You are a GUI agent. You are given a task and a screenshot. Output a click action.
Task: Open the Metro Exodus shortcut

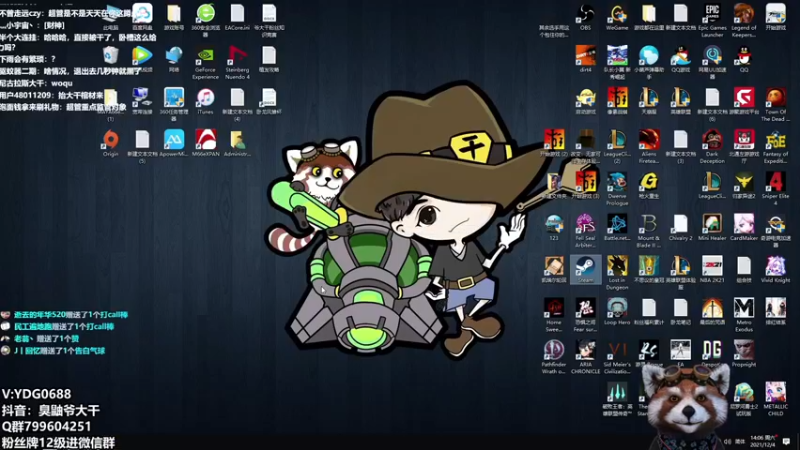click(744, 315)
